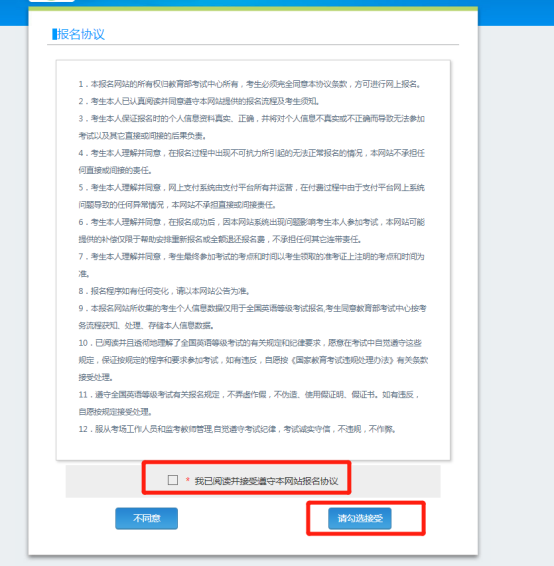Click clause 3 about truthful personal information

pos(252,127)
